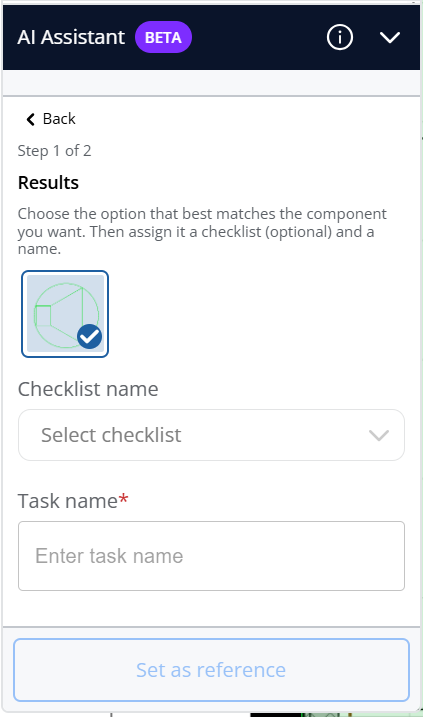Collapse the AI Assistant panel with header chevron
This screenshot has width=423, height=717.
click(390, 37)
